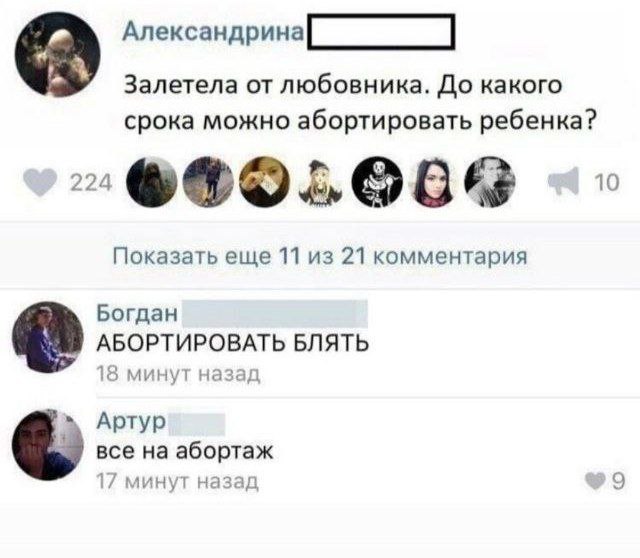Click the 10 shares count
640x558 pixels.
point(607,182)
